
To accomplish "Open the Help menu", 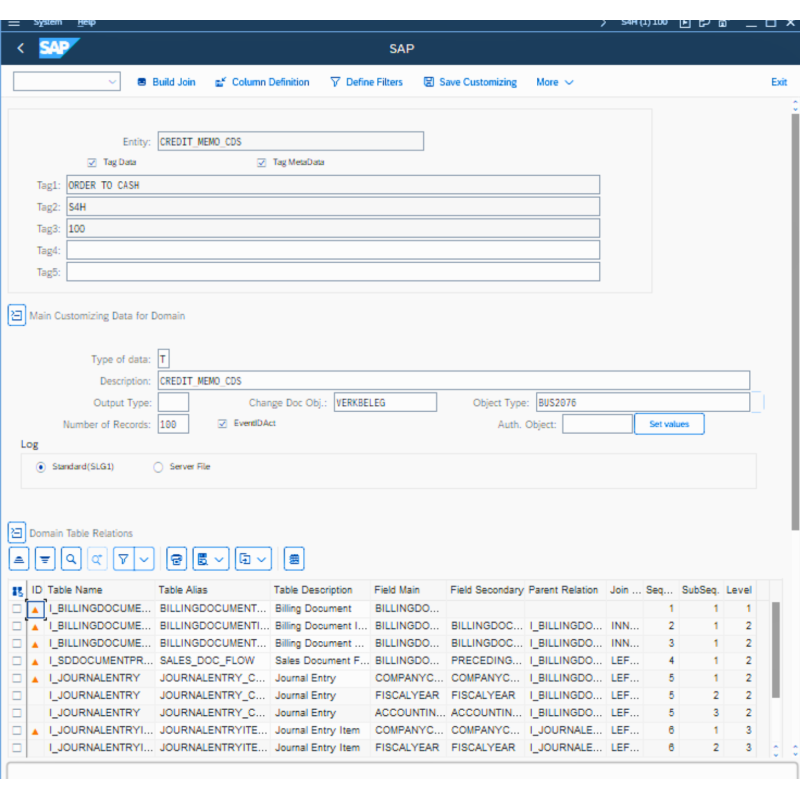I will pos(87,22).
